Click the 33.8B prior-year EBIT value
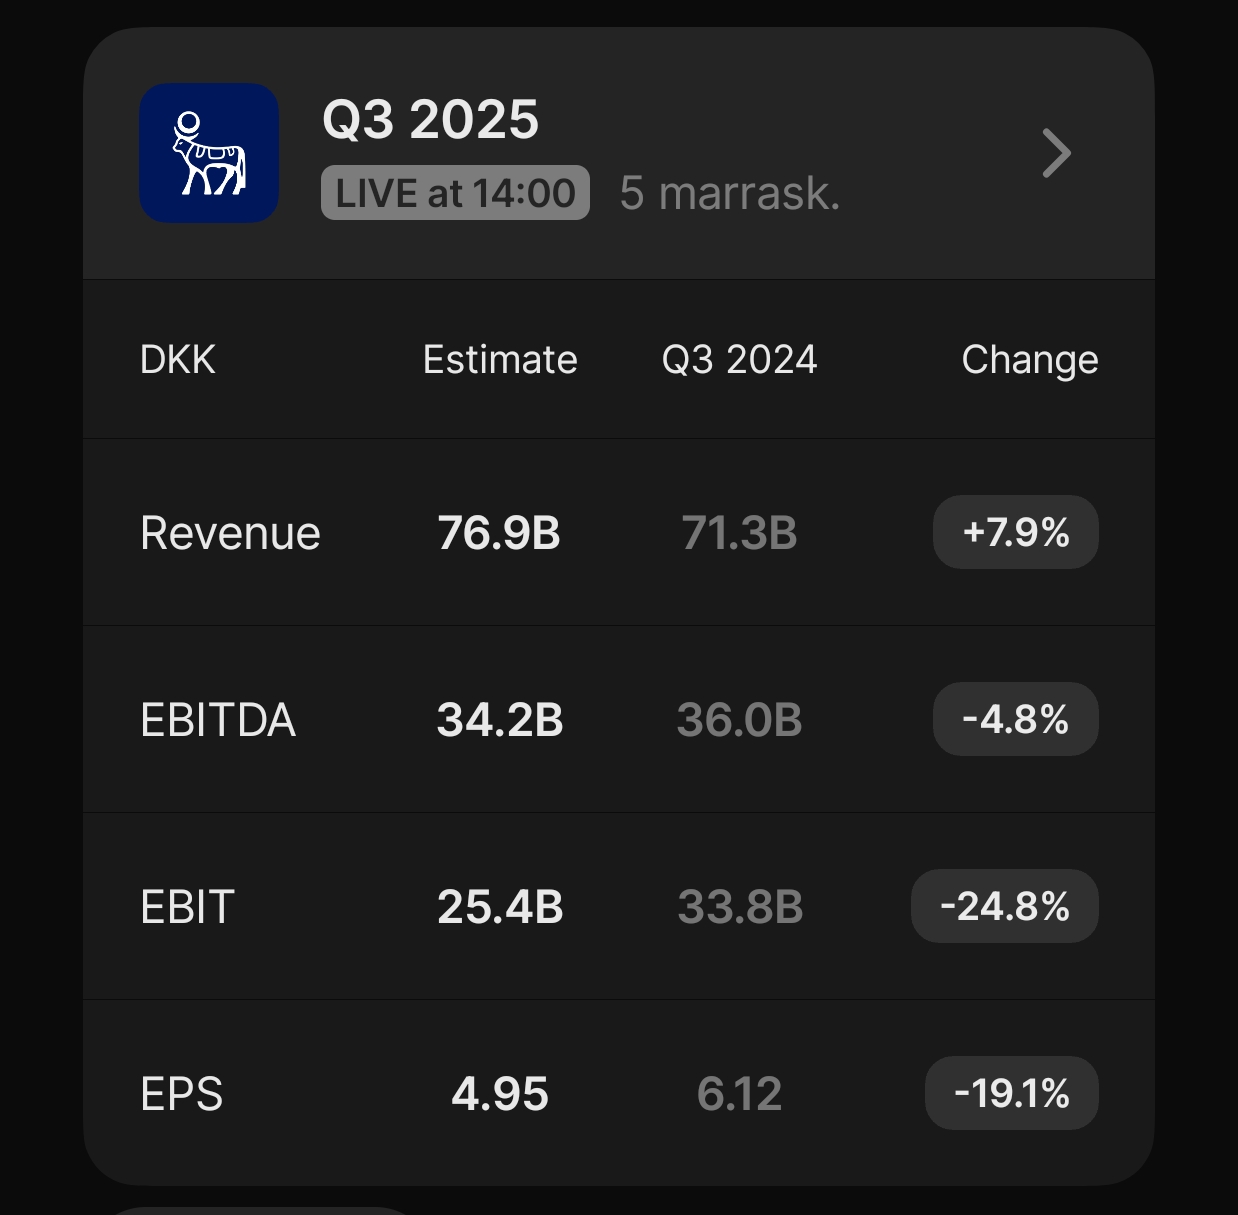 (740, 907)
